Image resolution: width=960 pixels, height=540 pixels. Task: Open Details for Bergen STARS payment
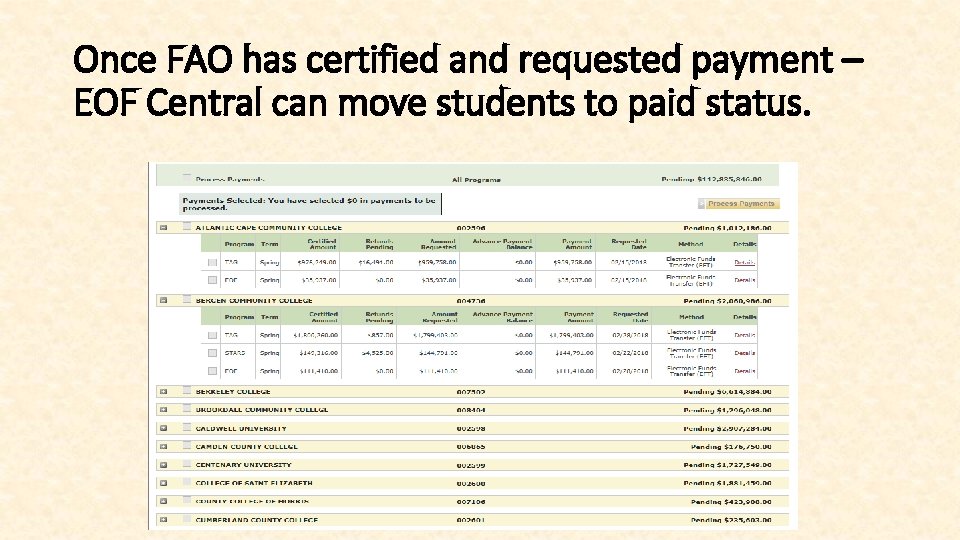[x=744, y=353]
